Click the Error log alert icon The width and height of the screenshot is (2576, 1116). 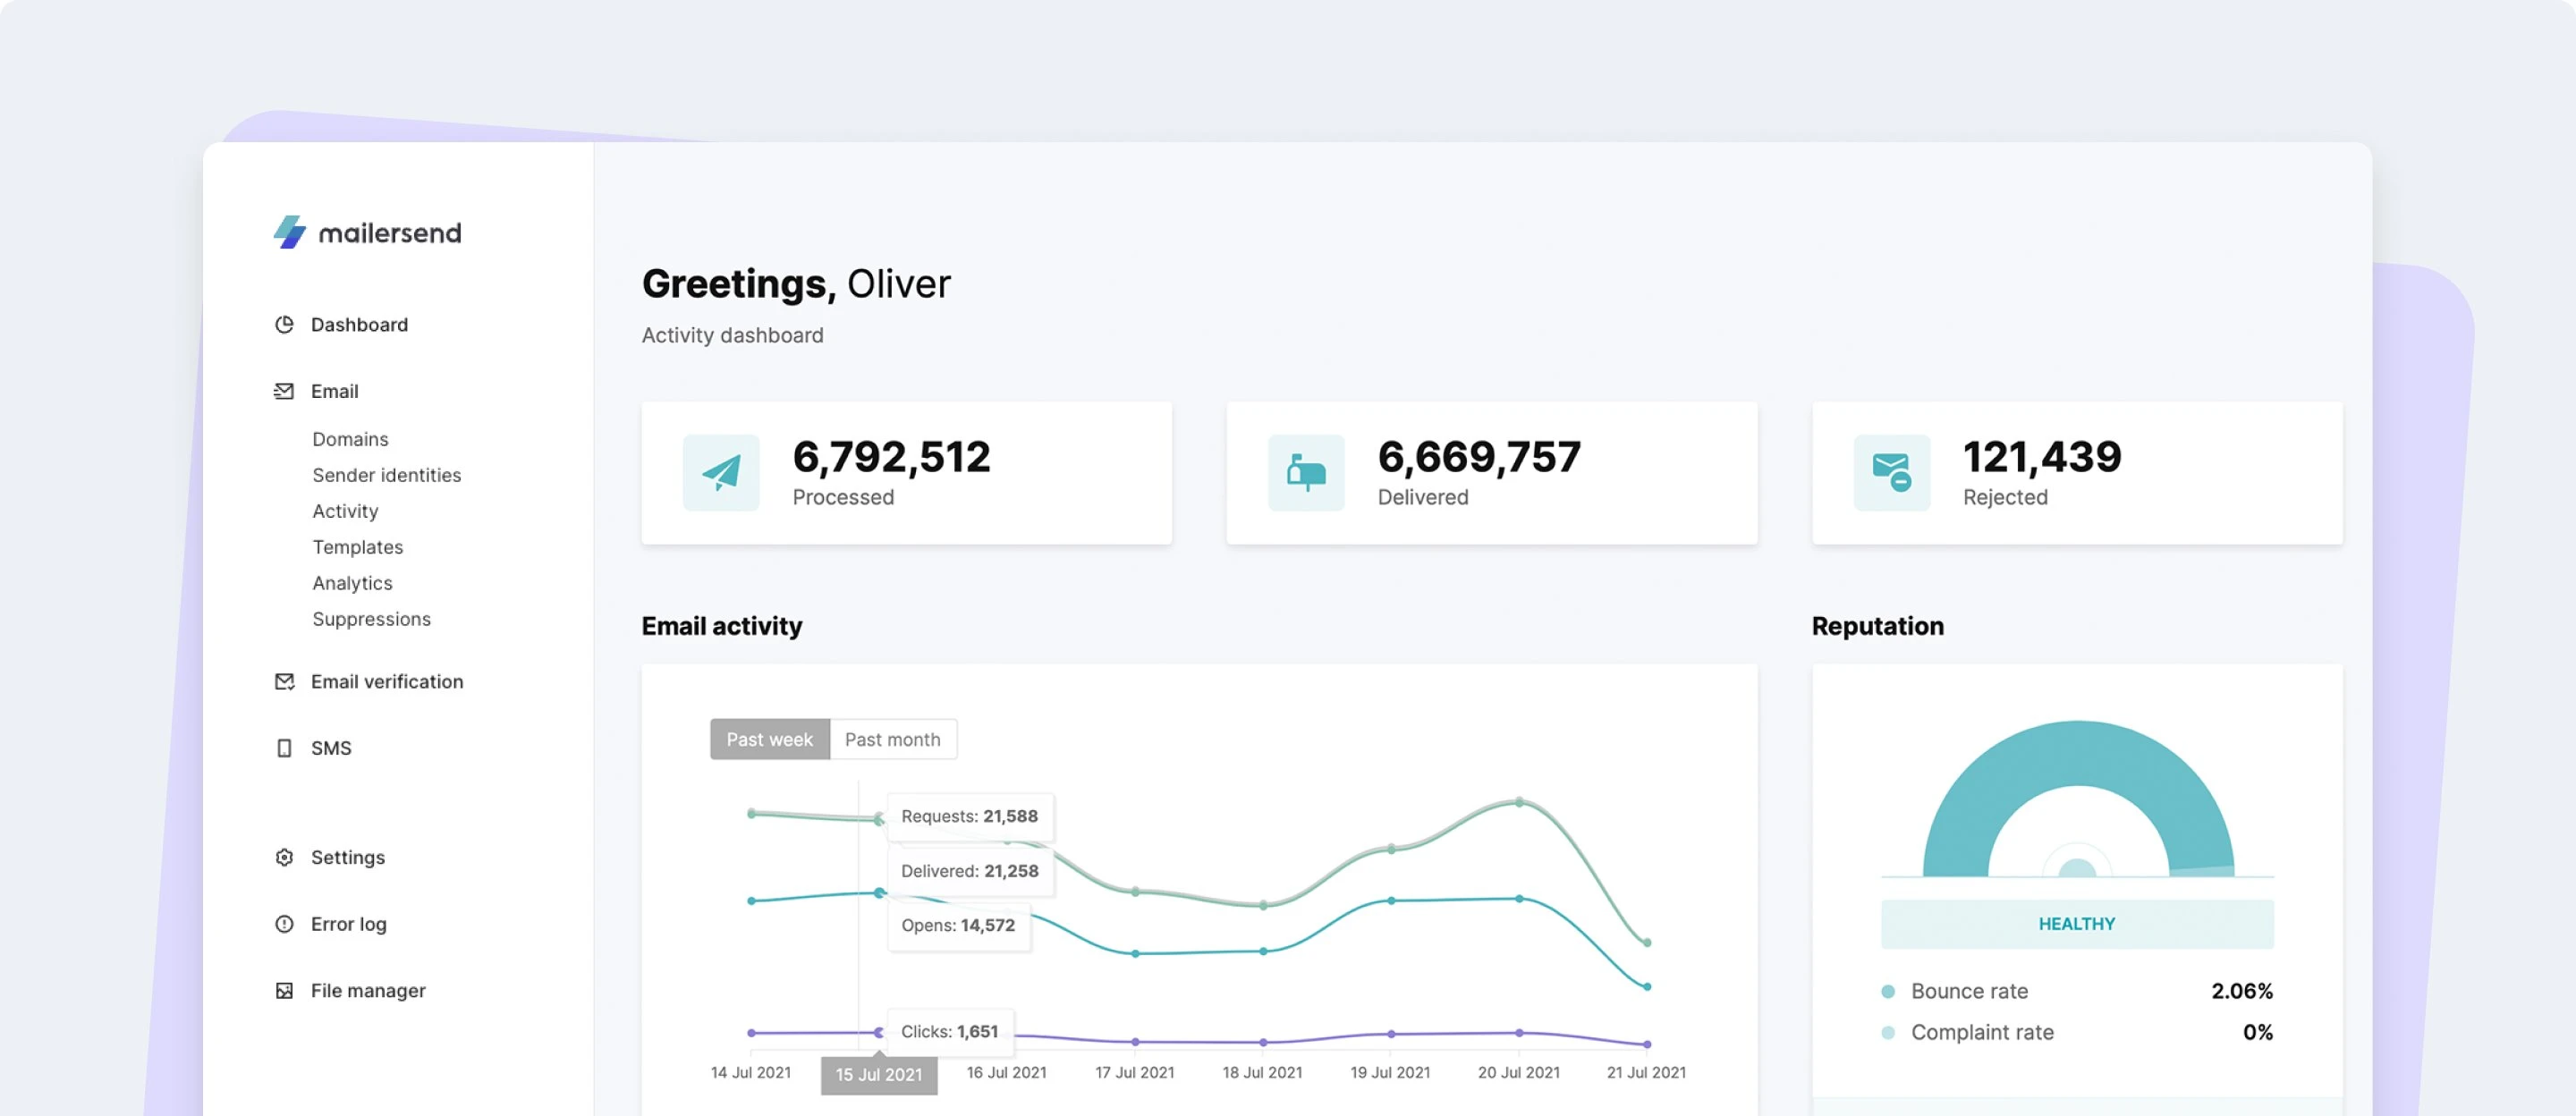(284, 924)
